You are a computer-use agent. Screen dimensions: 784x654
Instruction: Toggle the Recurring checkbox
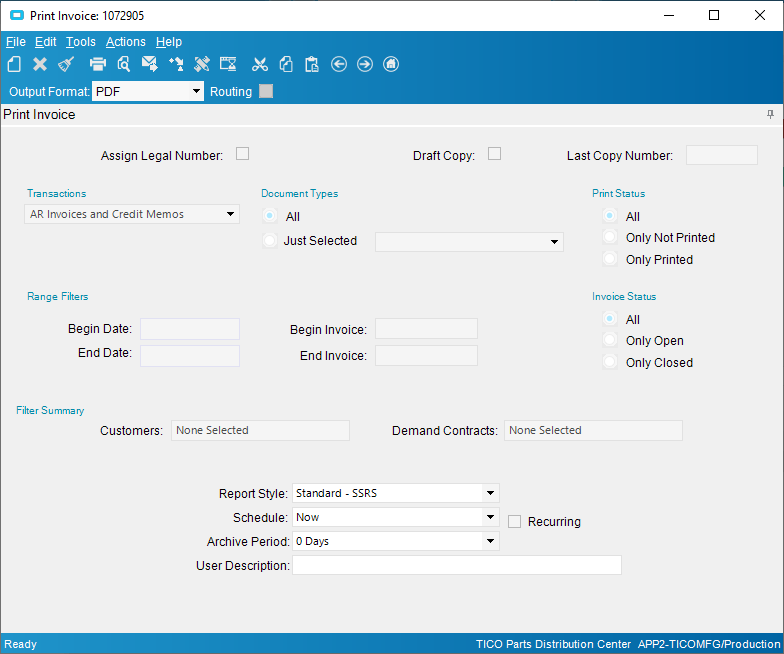coord(515,521)
